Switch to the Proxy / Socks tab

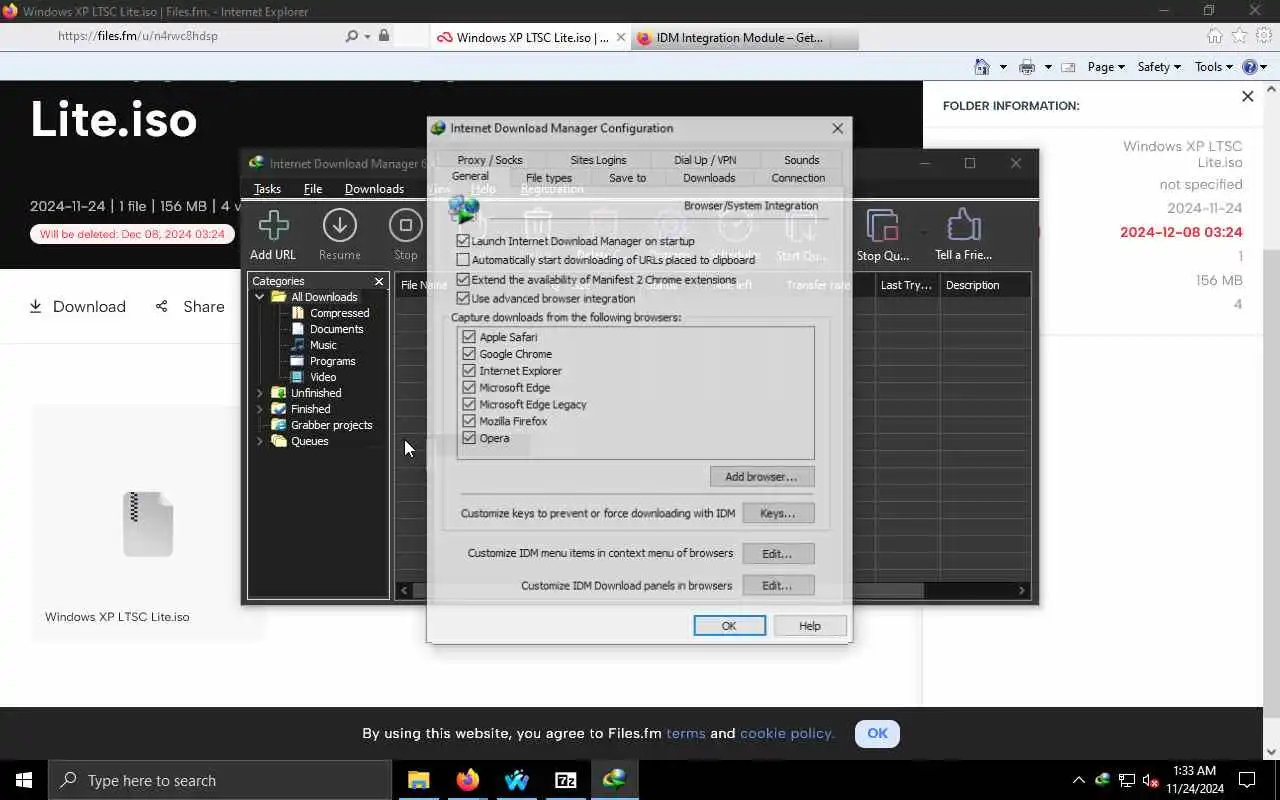(490, 160)
